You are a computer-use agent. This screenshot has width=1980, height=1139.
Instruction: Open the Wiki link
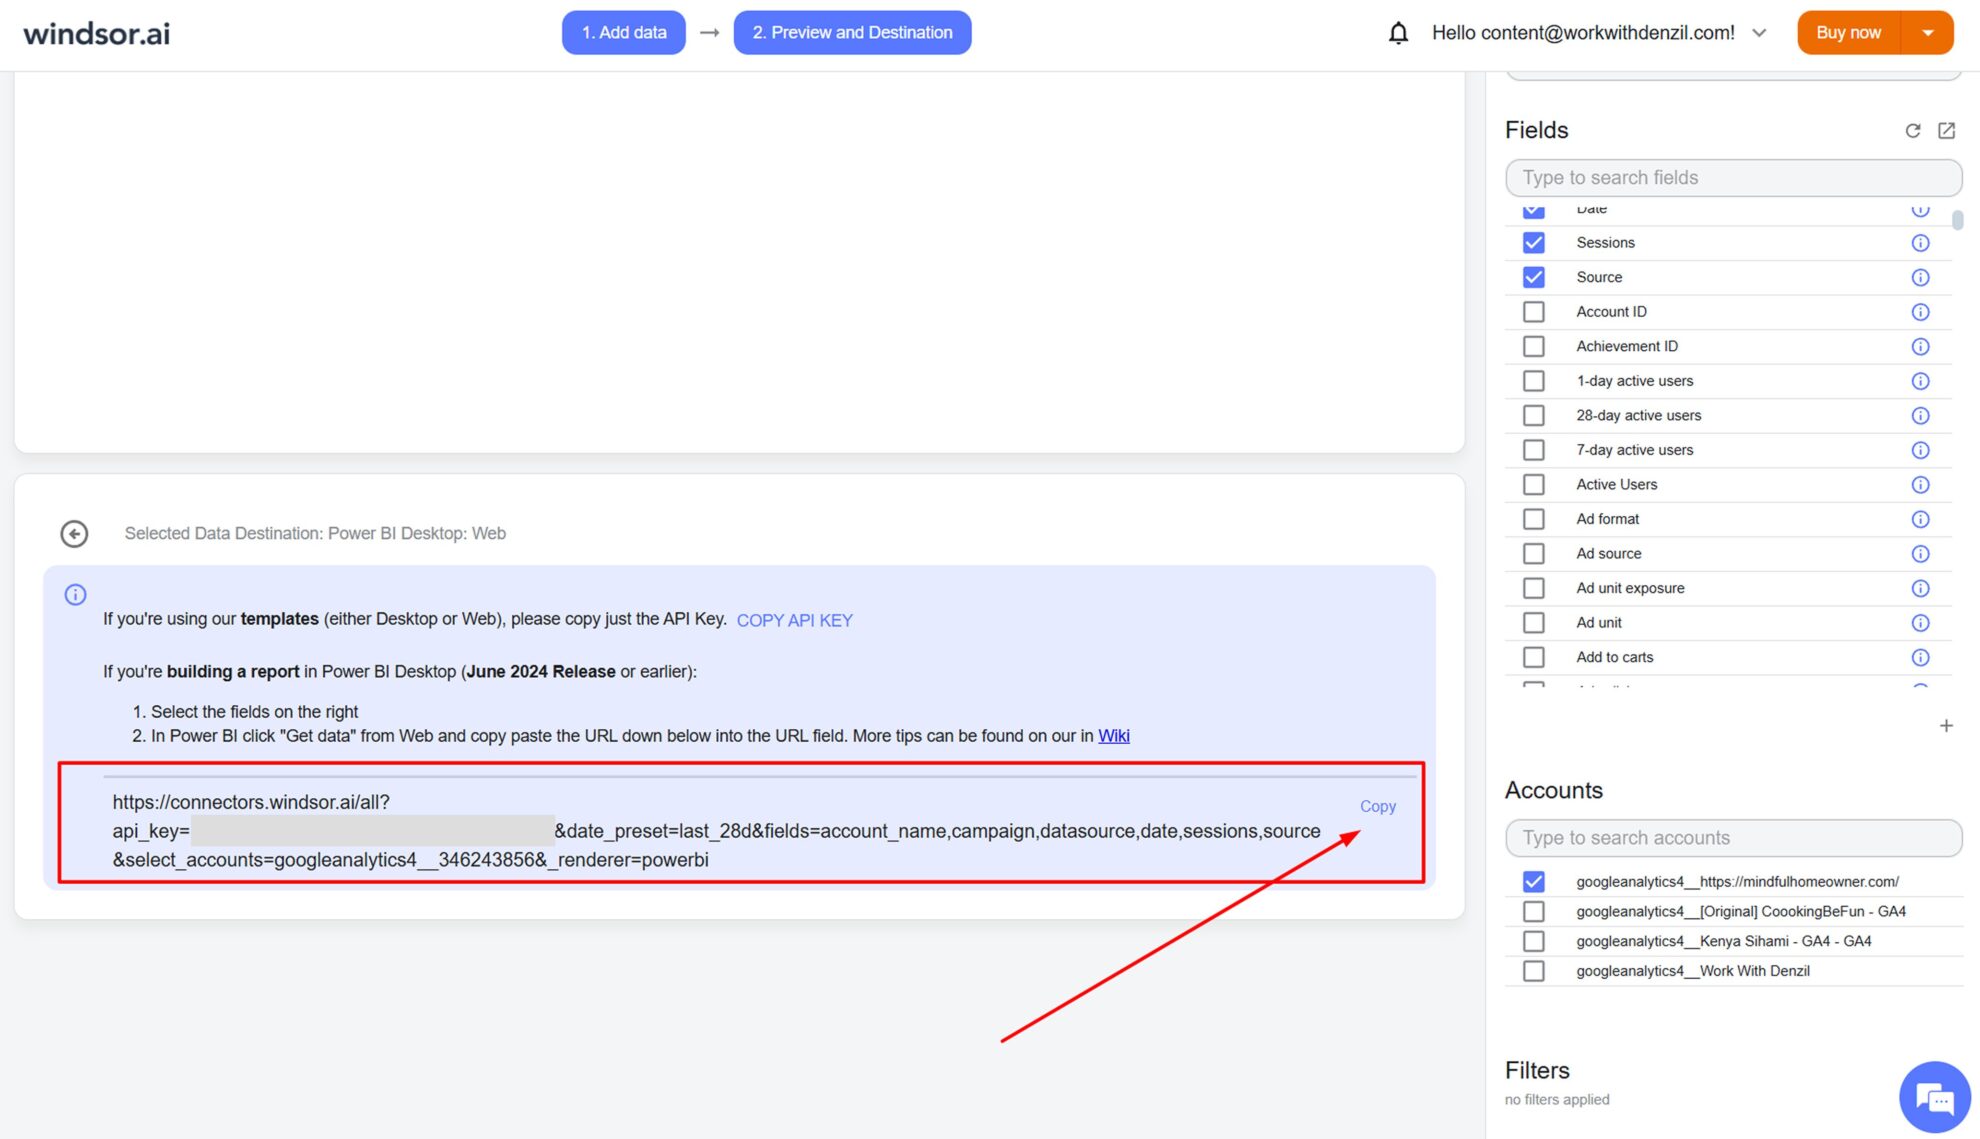pos(1113,736)
